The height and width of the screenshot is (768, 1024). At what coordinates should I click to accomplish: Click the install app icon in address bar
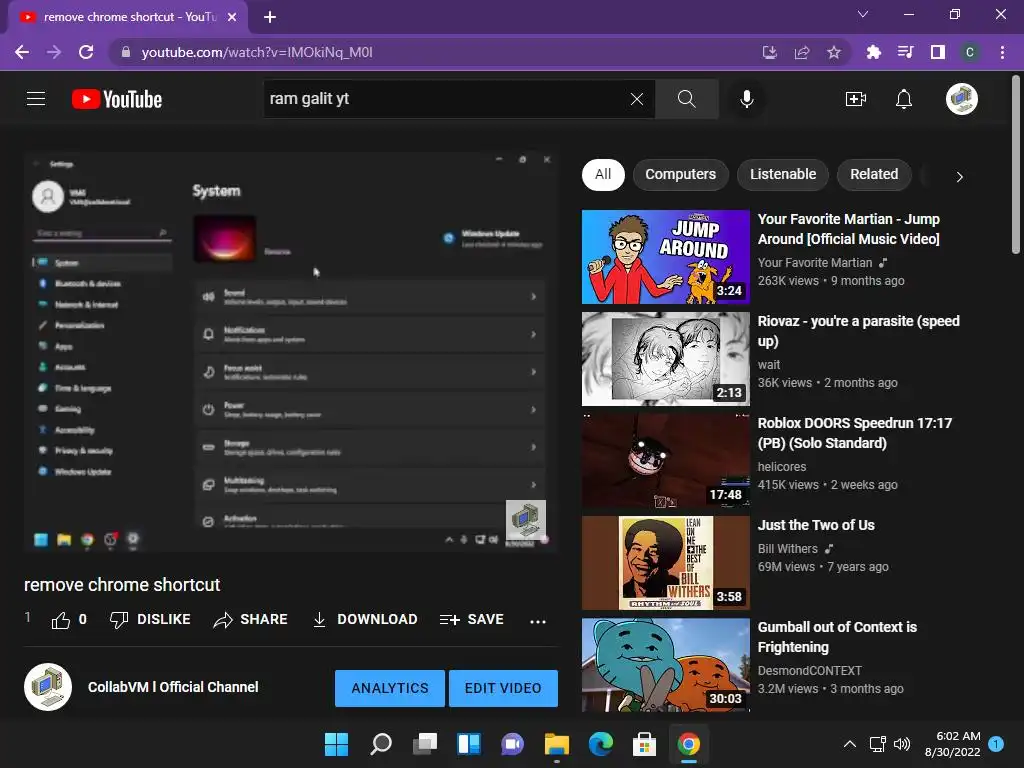[x=770, y=52]
